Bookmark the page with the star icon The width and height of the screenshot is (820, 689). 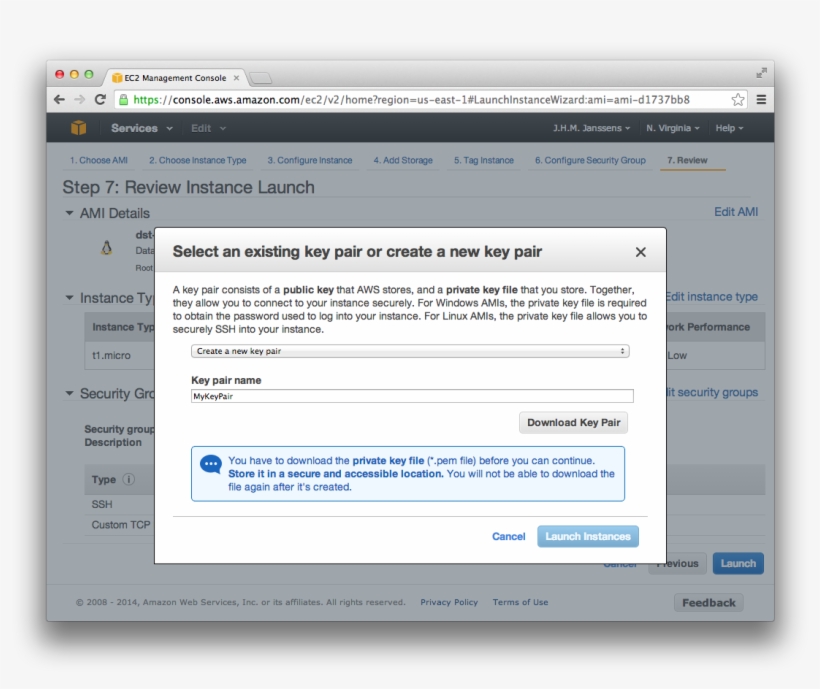pos(738,100)
